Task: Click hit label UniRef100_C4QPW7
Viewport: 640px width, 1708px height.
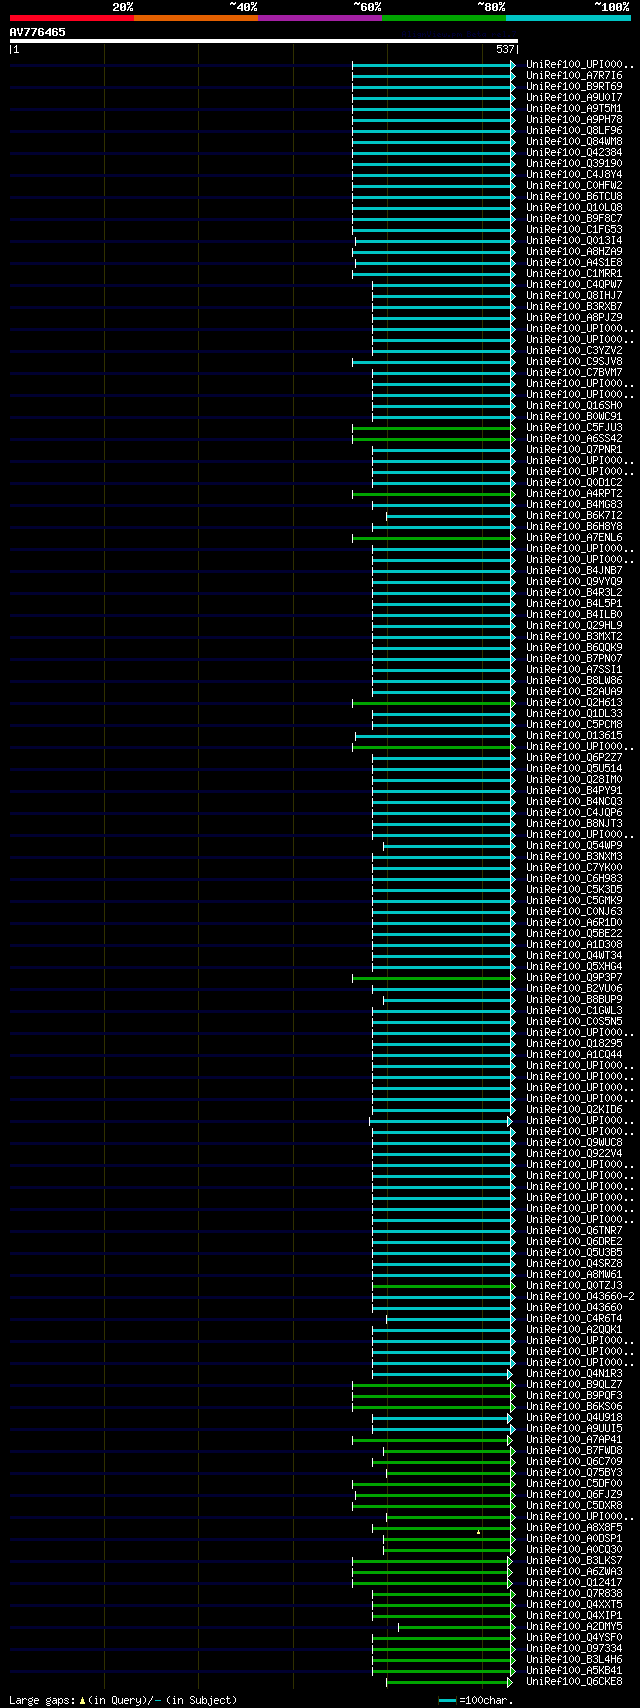Action: click(x=574, y=284)
